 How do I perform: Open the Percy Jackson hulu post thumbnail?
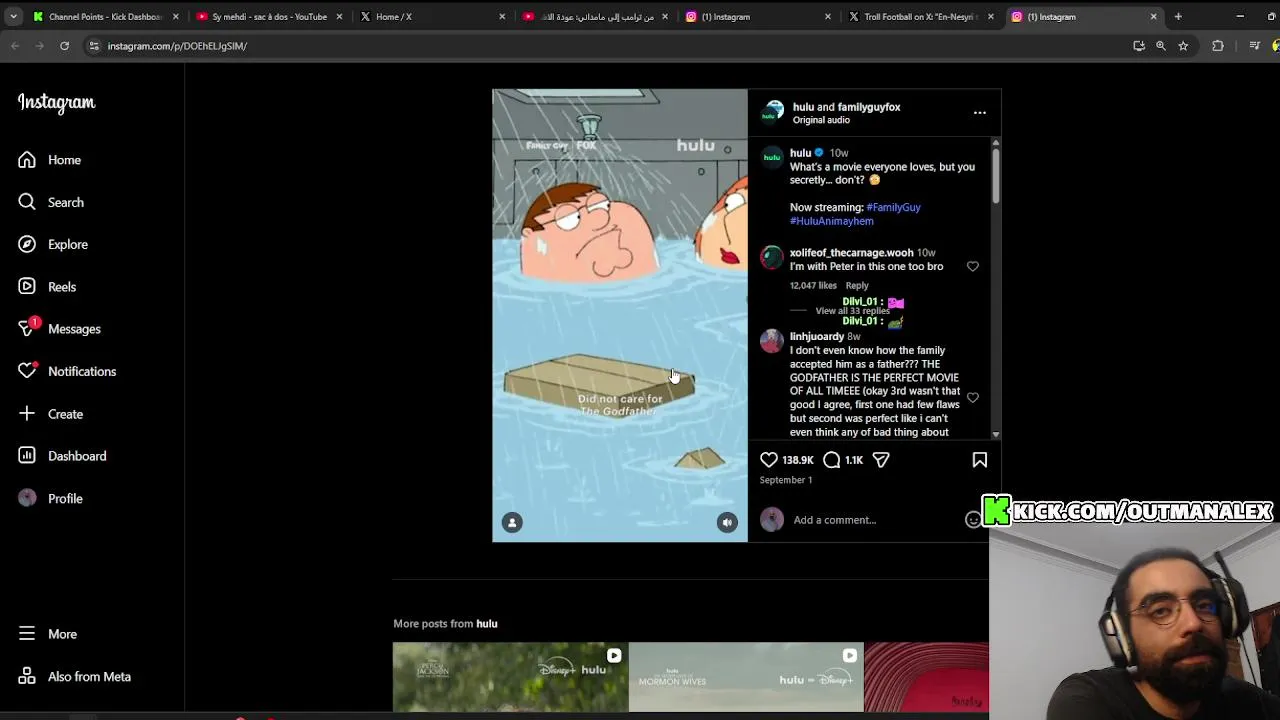pos(510,677)
